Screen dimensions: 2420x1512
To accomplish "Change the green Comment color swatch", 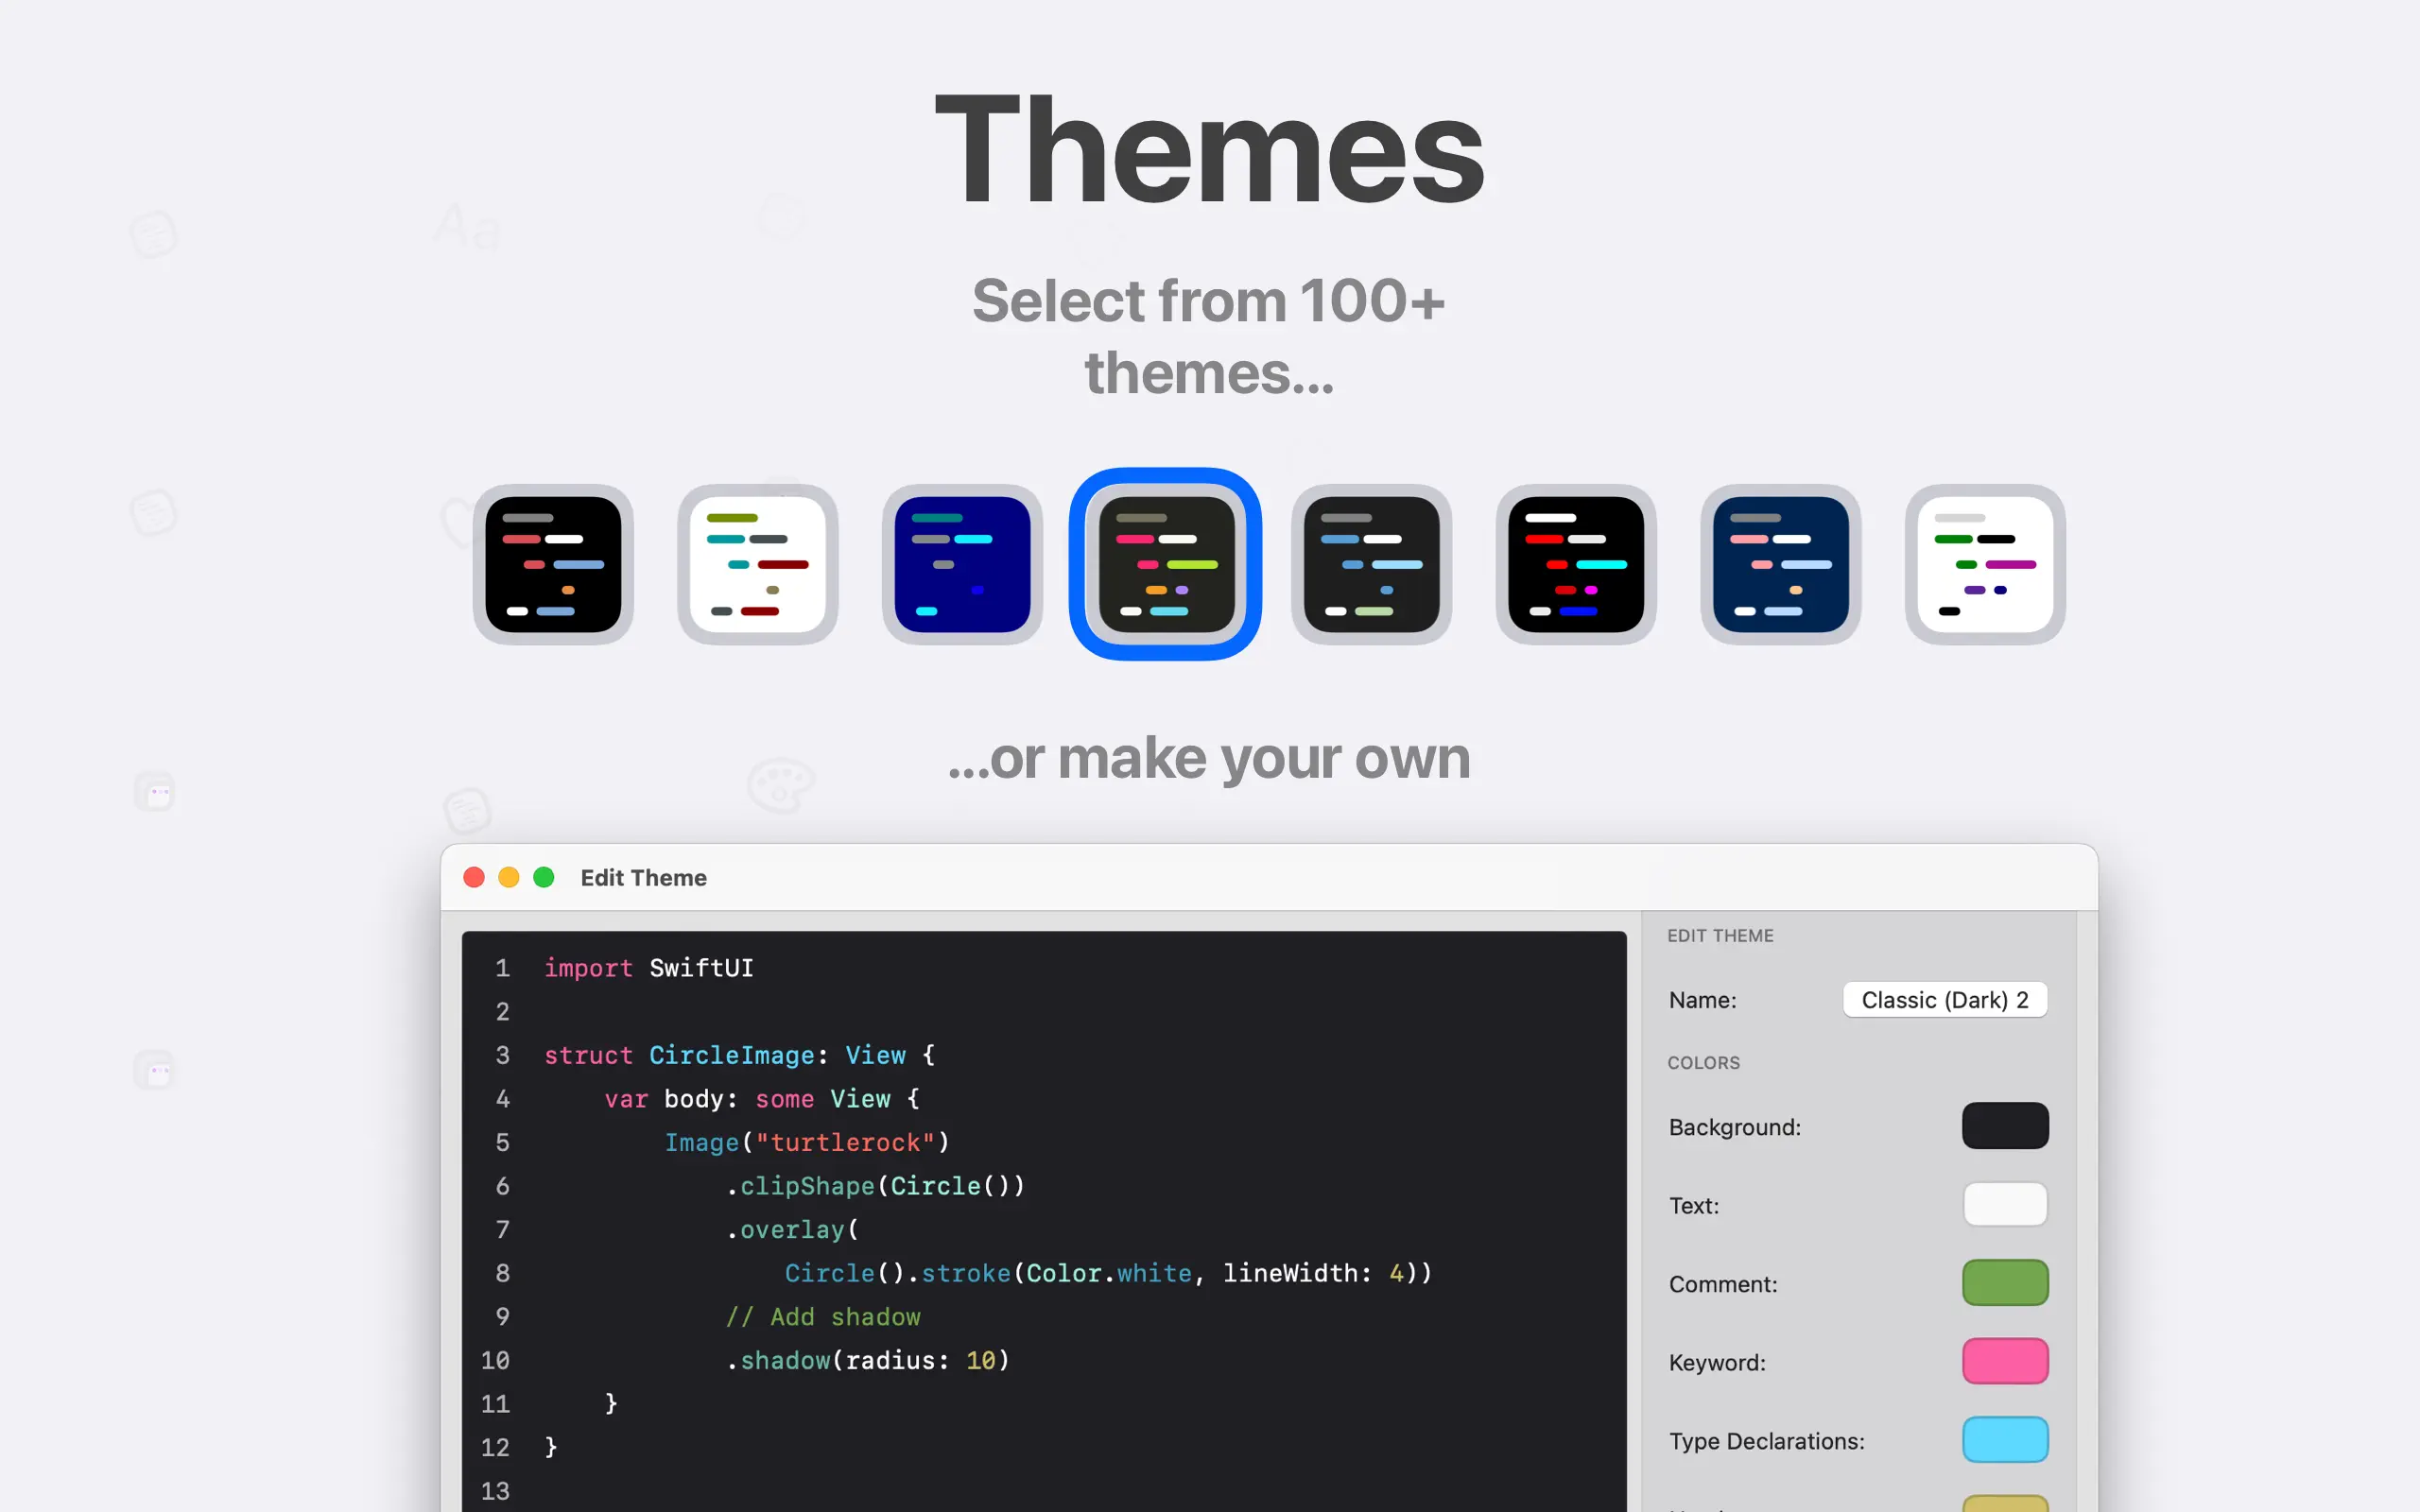I will [x=2004, y=1283].
